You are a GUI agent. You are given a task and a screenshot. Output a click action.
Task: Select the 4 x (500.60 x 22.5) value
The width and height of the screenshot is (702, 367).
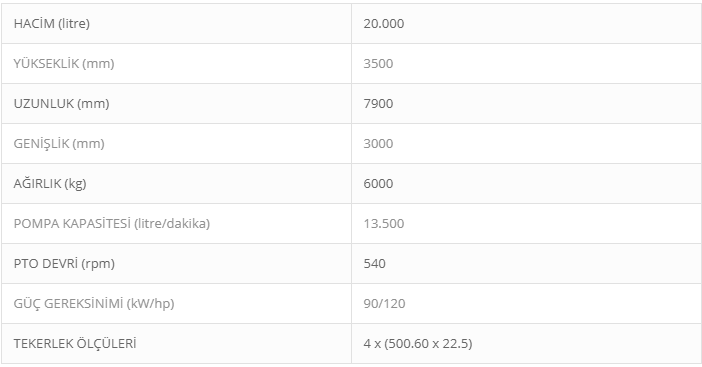click(418, 343)
